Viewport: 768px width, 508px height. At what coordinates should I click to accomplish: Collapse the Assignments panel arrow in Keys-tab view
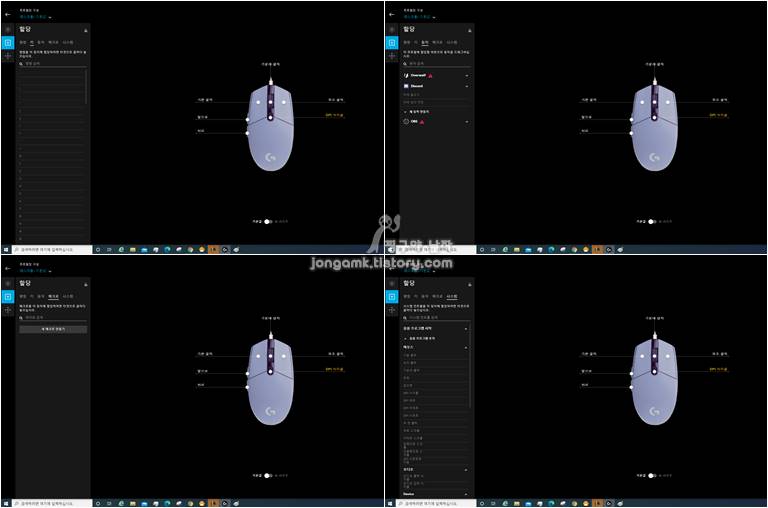tap(86, 30)
